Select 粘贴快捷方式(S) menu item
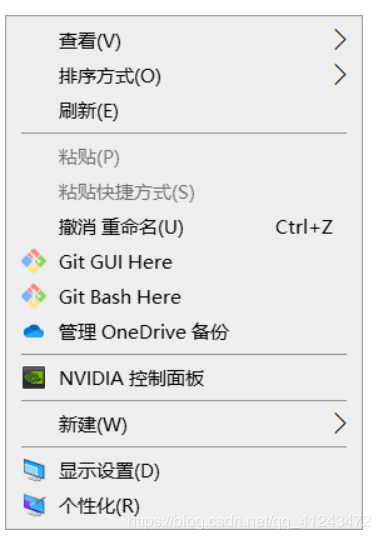The width and height of the screenshot is (381, 540). (x=184, y=192)
